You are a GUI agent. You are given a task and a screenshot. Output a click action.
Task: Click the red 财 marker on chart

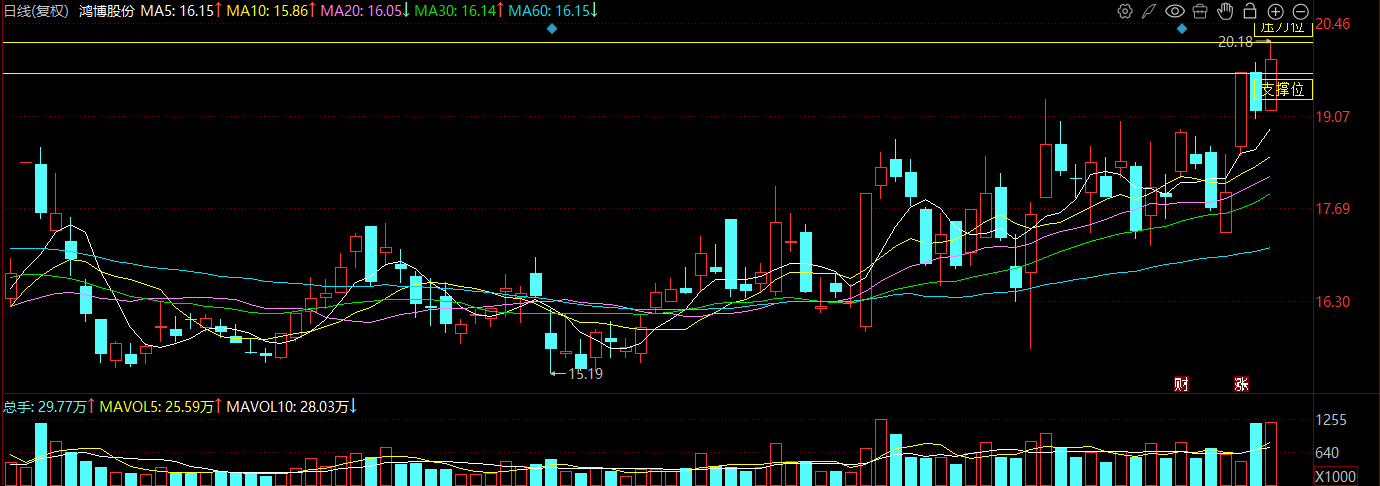click(1181, 384)
